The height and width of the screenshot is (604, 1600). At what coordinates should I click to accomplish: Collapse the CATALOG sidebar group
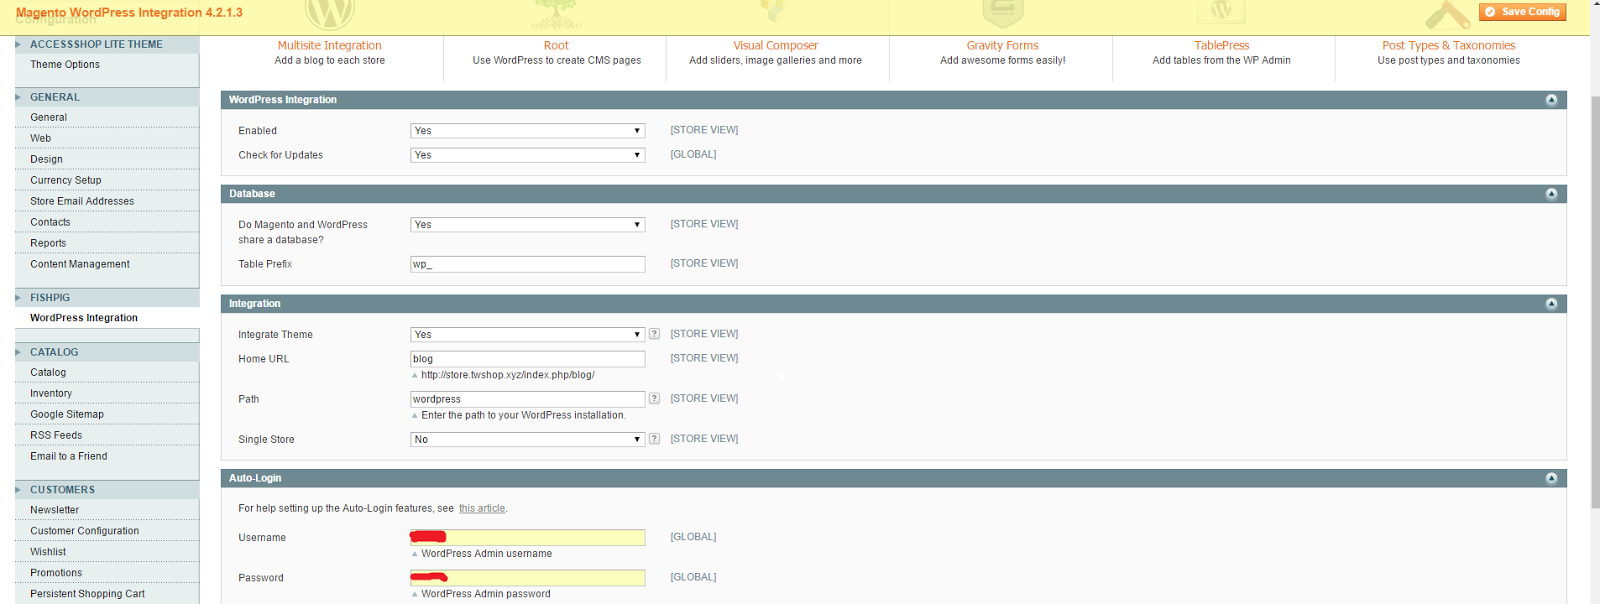107,352
